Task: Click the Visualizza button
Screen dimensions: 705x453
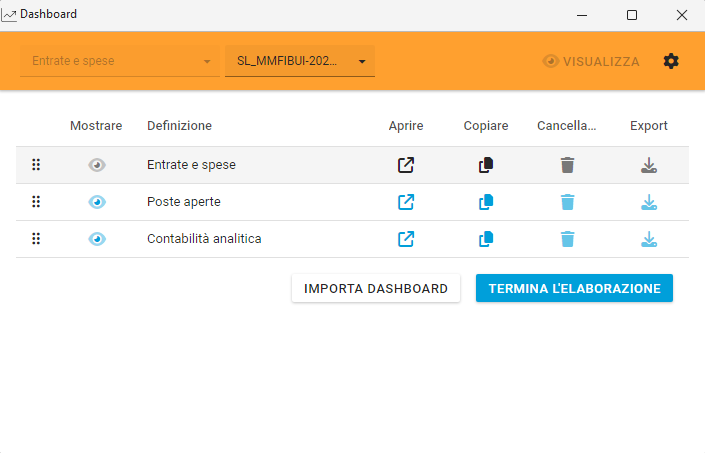Action: (x=591, y=61)
